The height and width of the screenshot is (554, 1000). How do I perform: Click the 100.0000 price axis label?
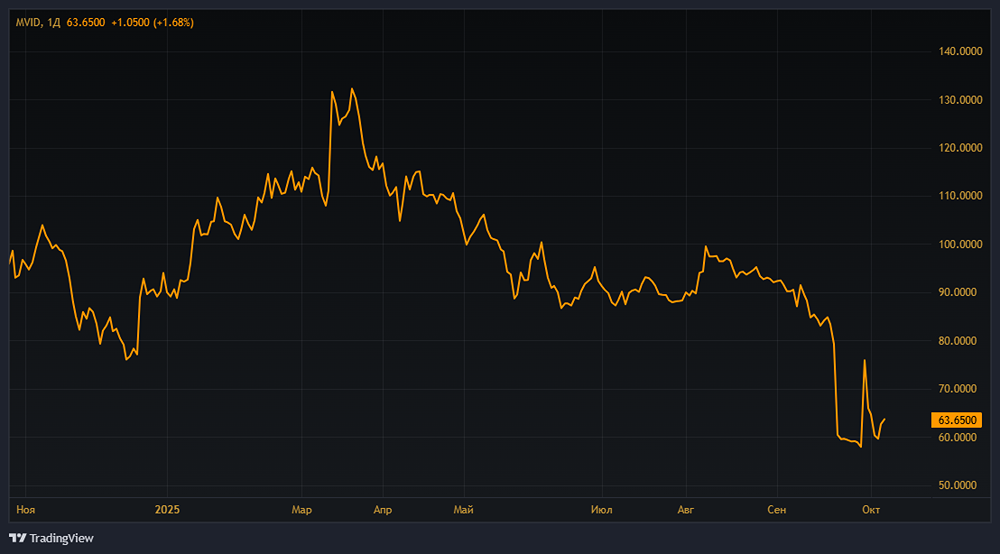(x=960, y=244)
